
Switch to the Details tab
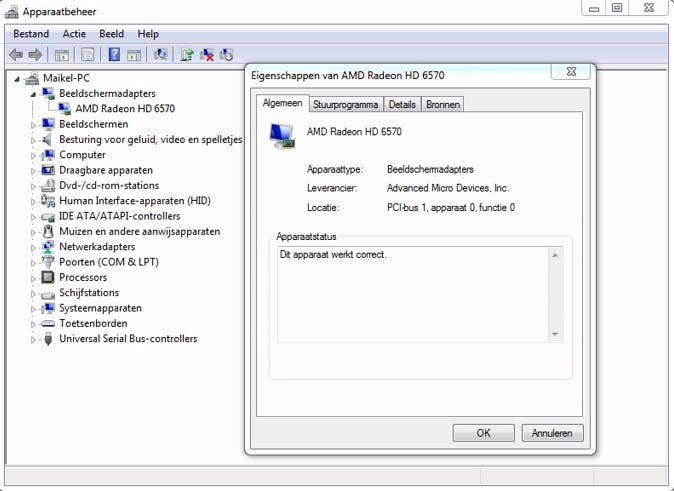point(402,104)
